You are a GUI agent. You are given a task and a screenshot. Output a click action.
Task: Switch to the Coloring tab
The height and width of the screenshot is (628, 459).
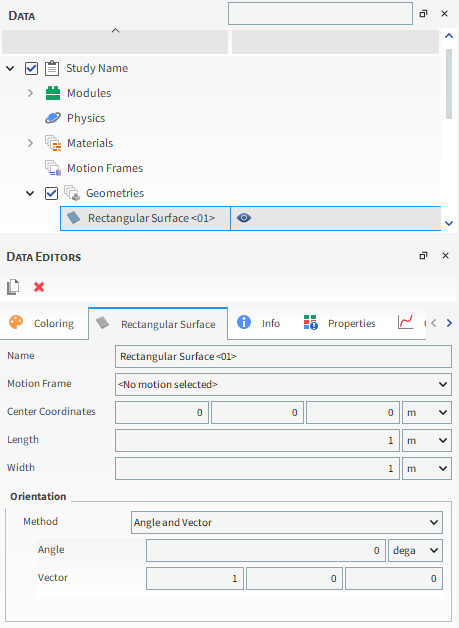(43, 323)
